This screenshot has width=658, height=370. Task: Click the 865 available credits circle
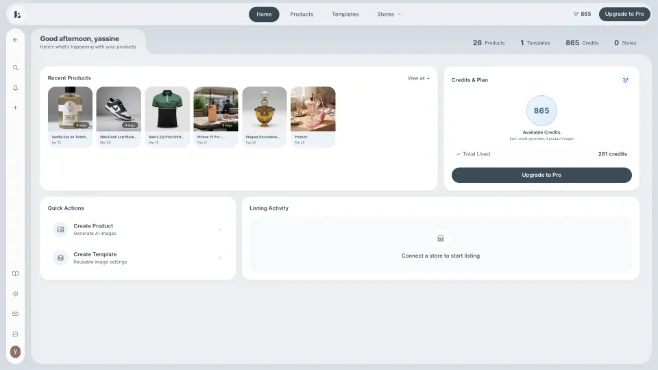pos(541,111)
